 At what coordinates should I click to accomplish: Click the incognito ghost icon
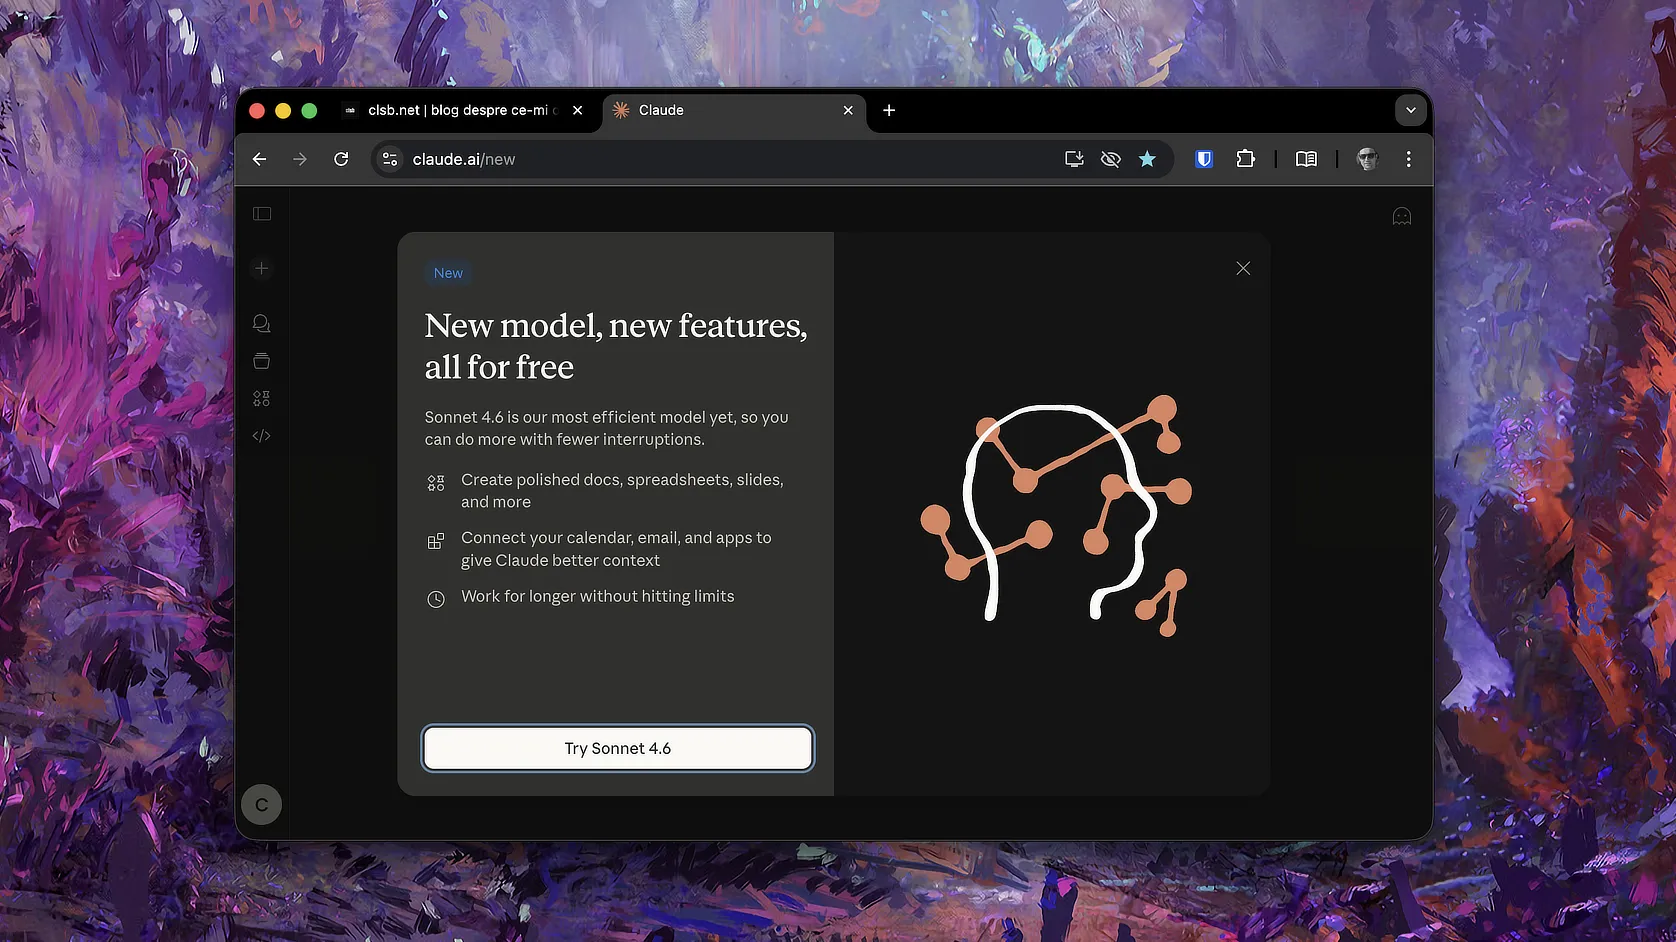click(x=1402, y=216)
